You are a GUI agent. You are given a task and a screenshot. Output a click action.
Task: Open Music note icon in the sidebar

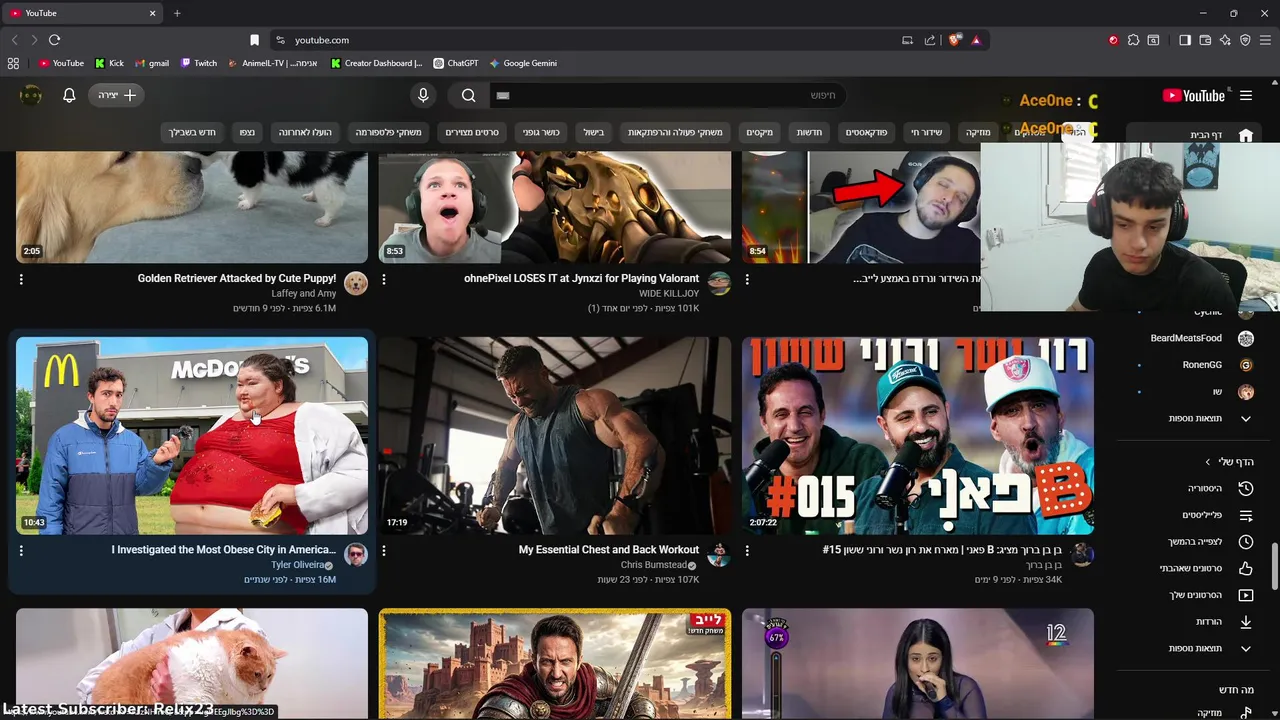(x=1246, y=712)
